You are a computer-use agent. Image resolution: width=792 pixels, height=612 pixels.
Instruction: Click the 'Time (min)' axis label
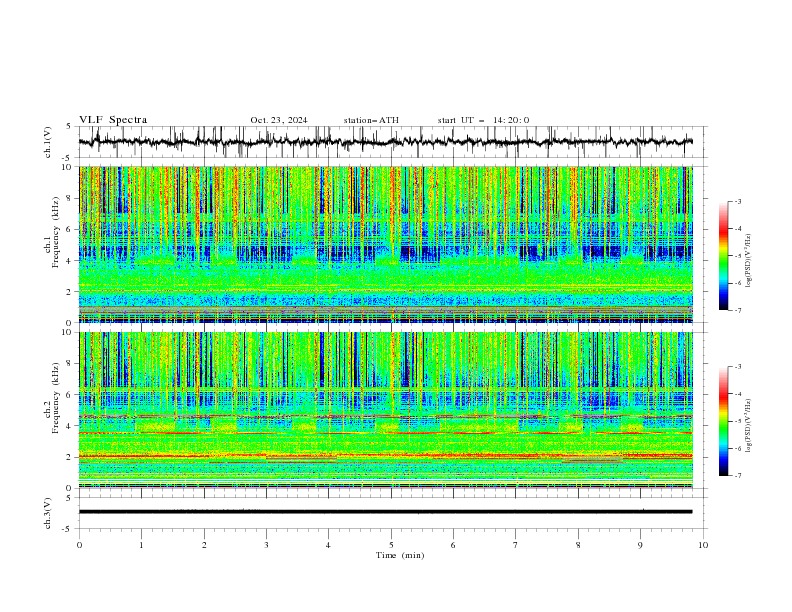coord(400,555)
